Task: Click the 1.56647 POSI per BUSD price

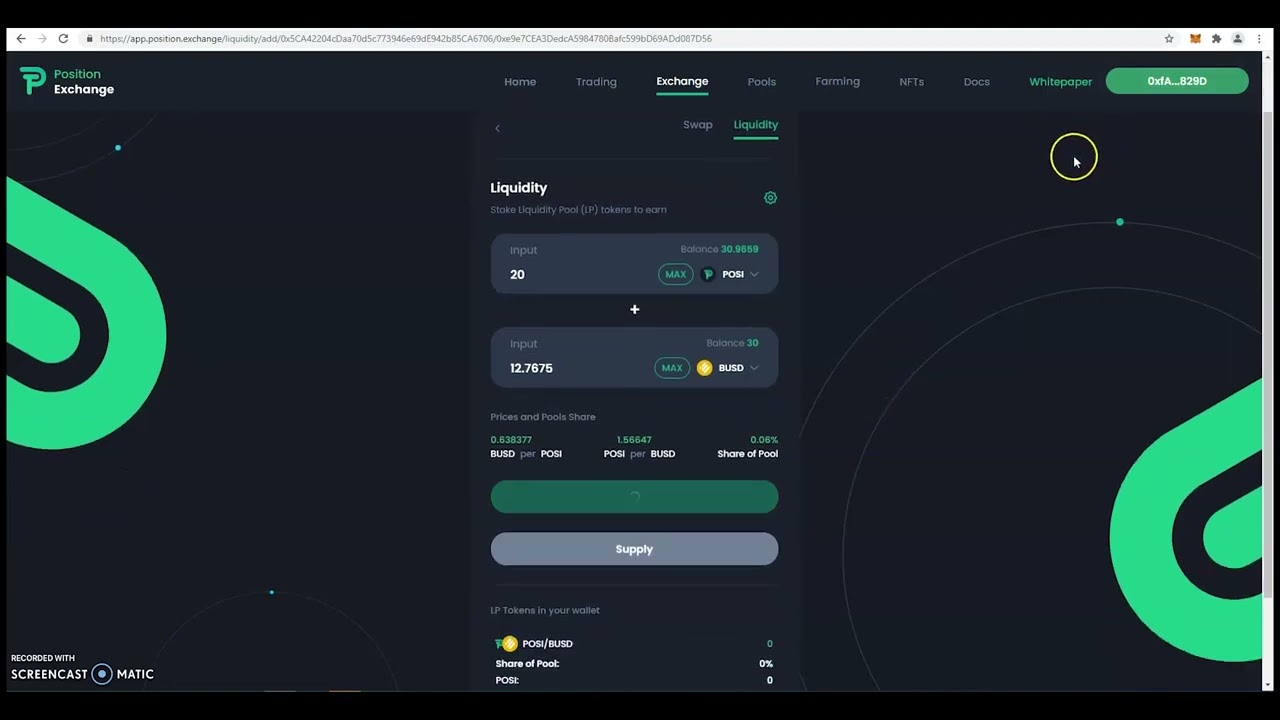Action: (x=634, y=440)
